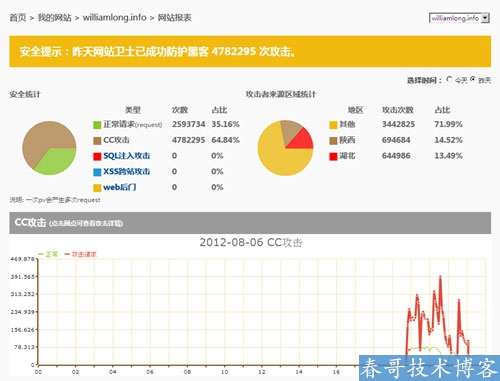Click the 14.52% region percentage
This screenshot has width=500, height=381.
[x=448, y=140]
